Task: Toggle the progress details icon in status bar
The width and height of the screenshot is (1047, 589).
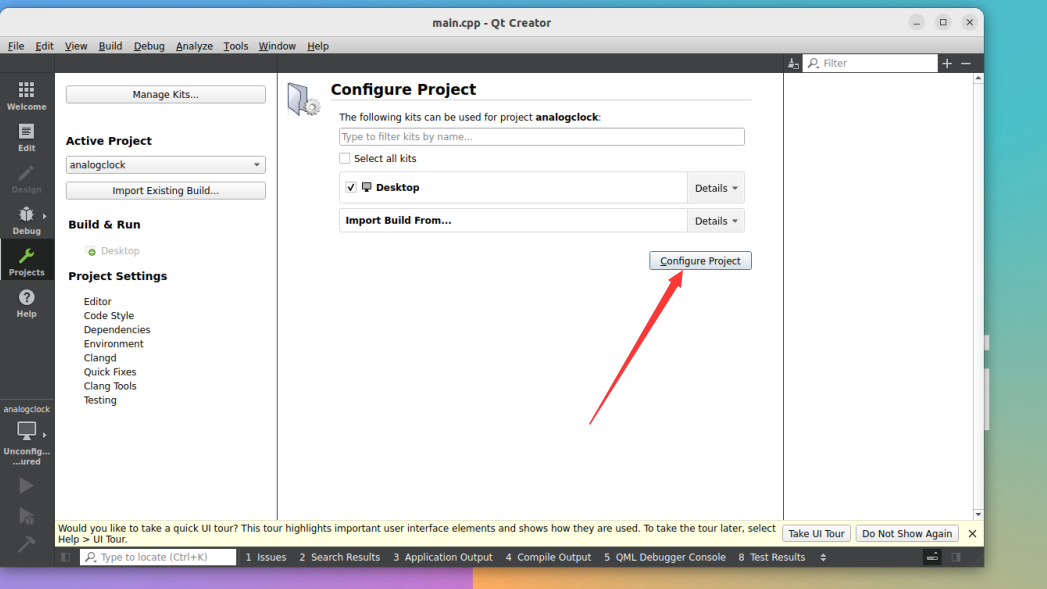Action: coord(932,557)
